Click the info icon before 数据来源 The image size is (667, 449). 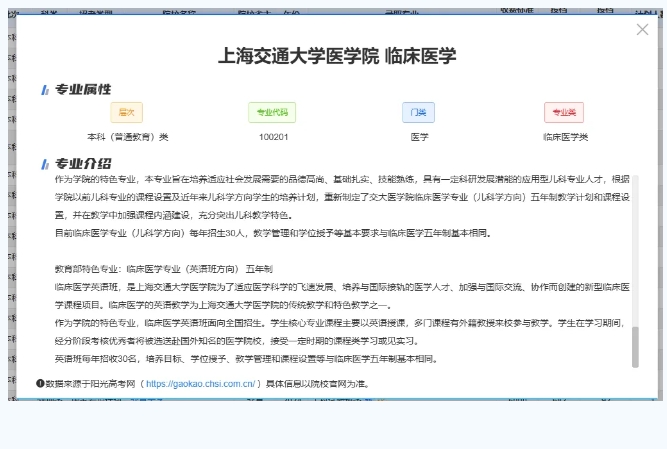(40, 384)
